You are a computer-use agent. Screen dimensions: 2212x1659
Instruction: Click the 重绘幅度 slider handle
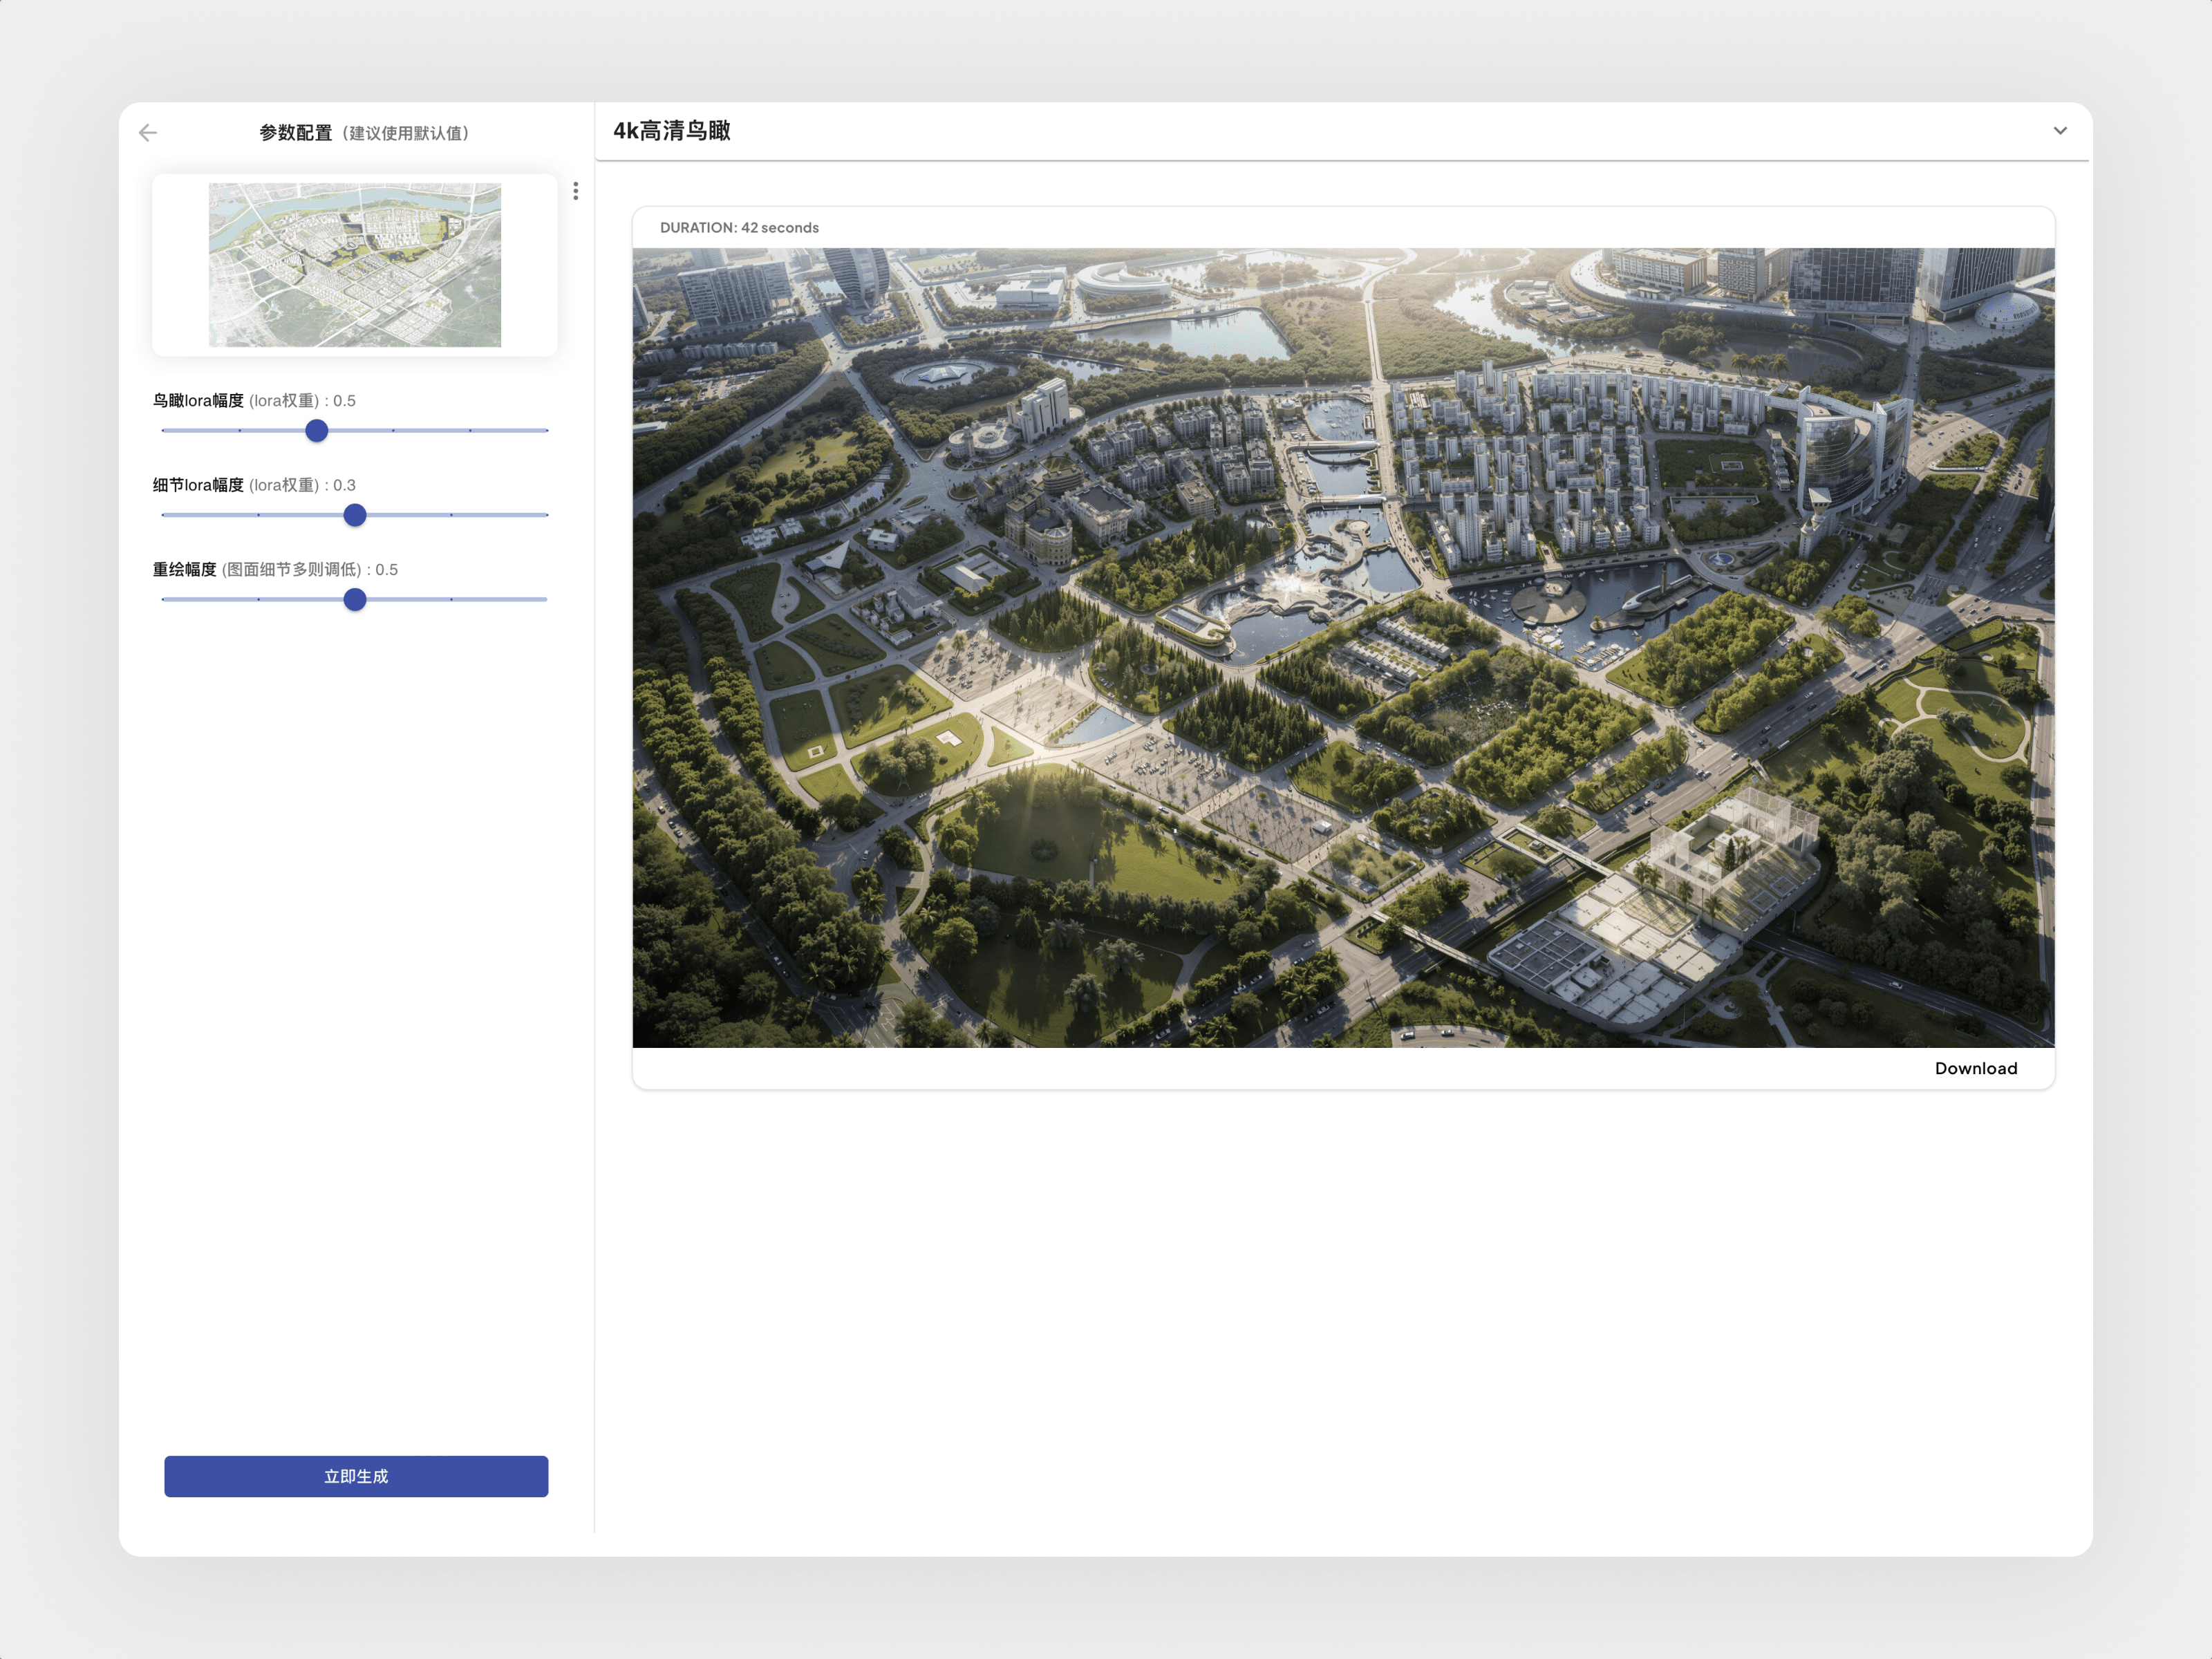pyautogui.click(x=355, y=600)
